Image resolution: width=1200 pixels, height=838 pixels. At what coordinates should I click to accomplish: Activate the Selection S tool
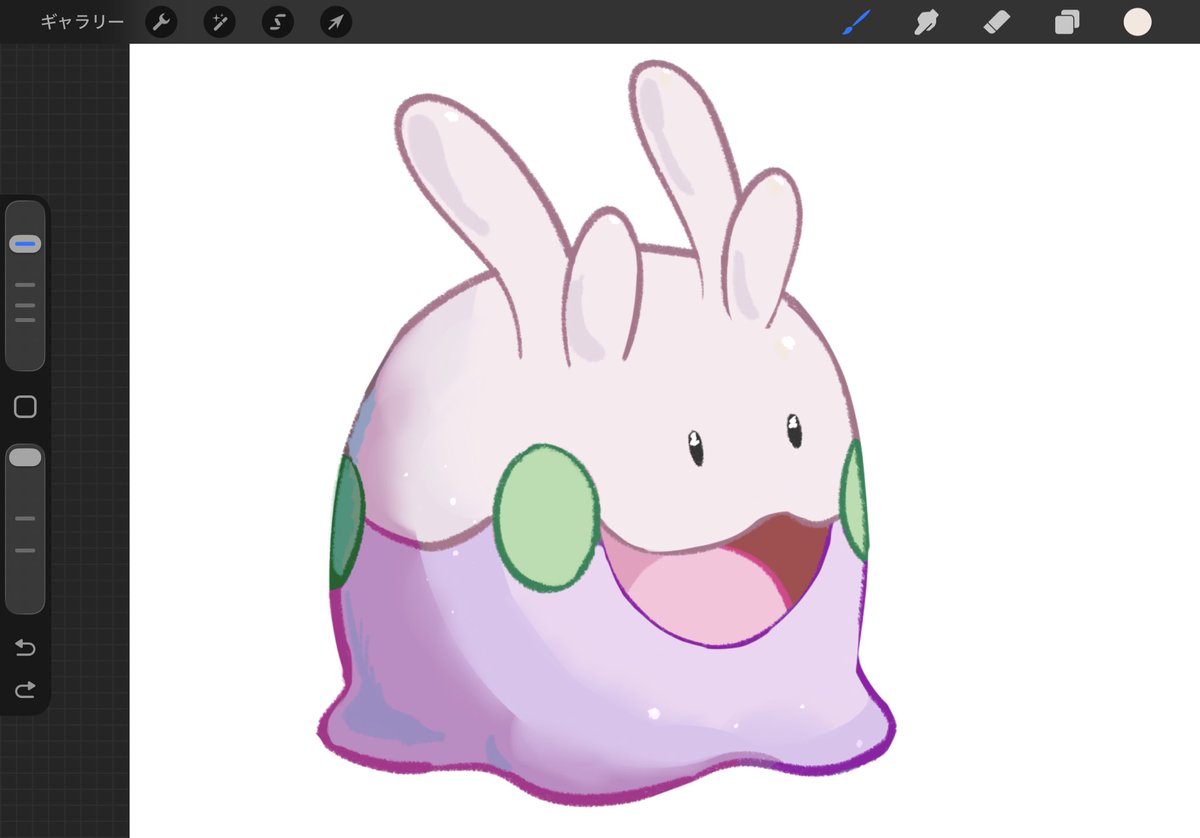click(x=278, y=22)
